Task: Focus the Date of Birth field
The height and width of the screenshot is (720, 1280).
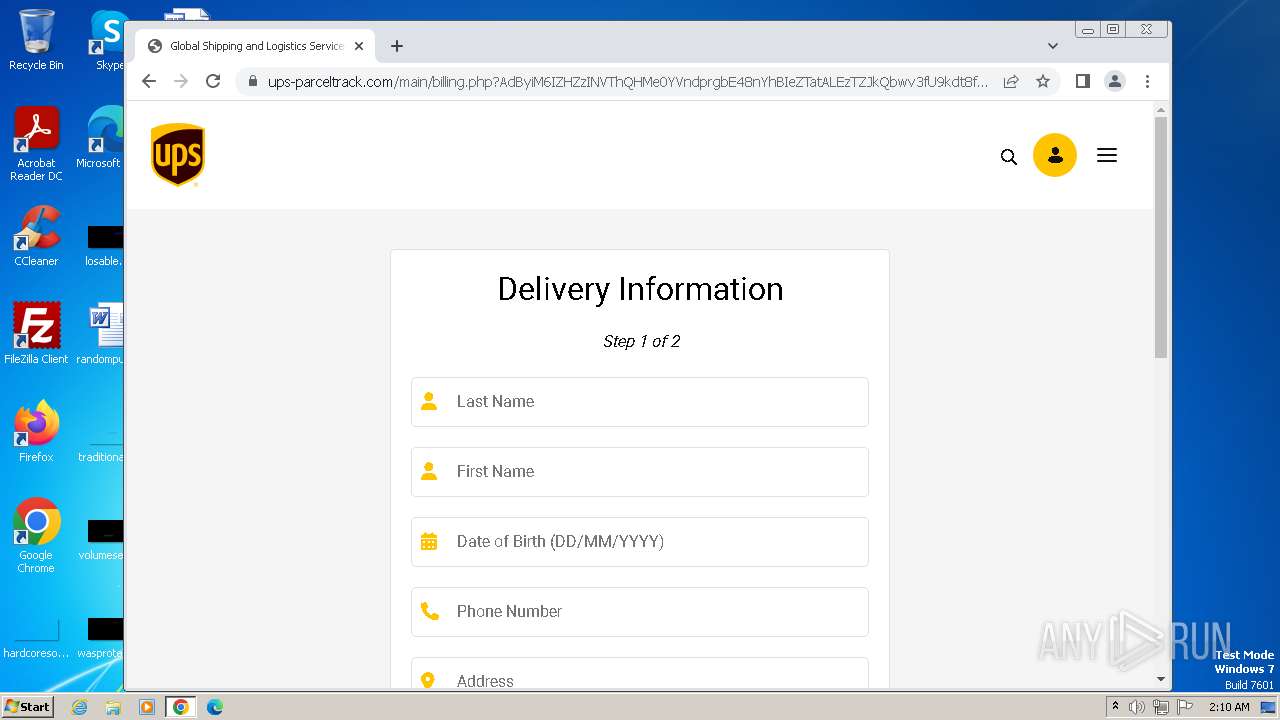Action: tap(640, 542)
